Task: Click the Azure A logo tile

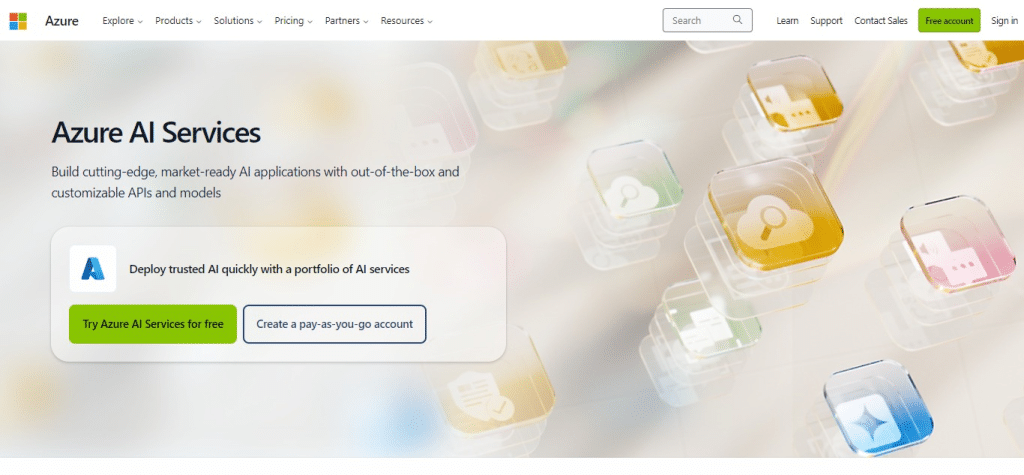Action: [x=93, y=269]
